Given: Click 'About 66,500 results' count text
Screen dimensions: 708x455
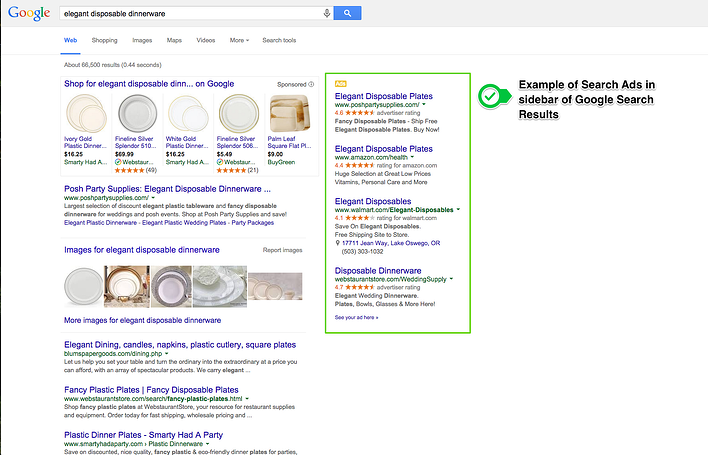Looking at the screenshot, I should pos(112,65).
